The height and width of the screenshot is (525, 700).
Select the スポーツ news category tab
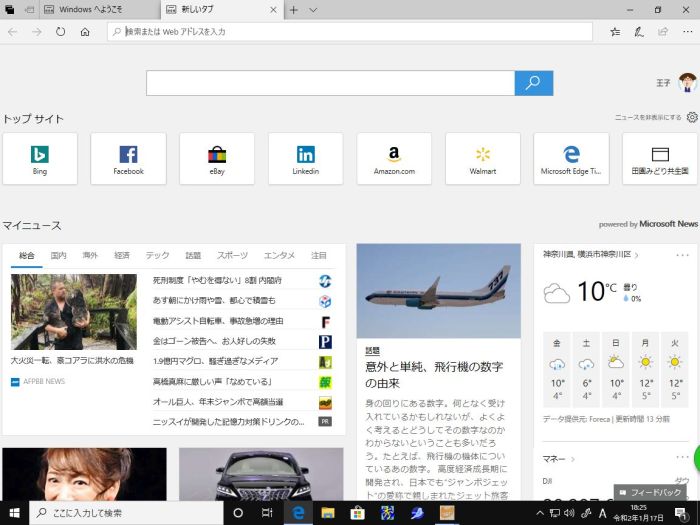(x=232, y=256)
